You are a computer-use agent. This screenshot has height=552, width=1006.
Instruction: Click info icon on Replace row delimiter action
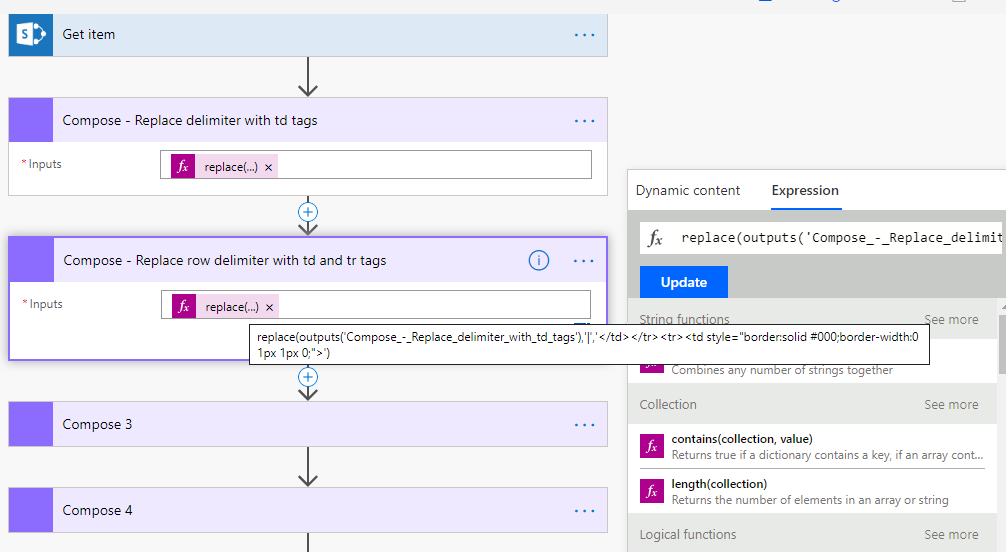pos(539,261)
